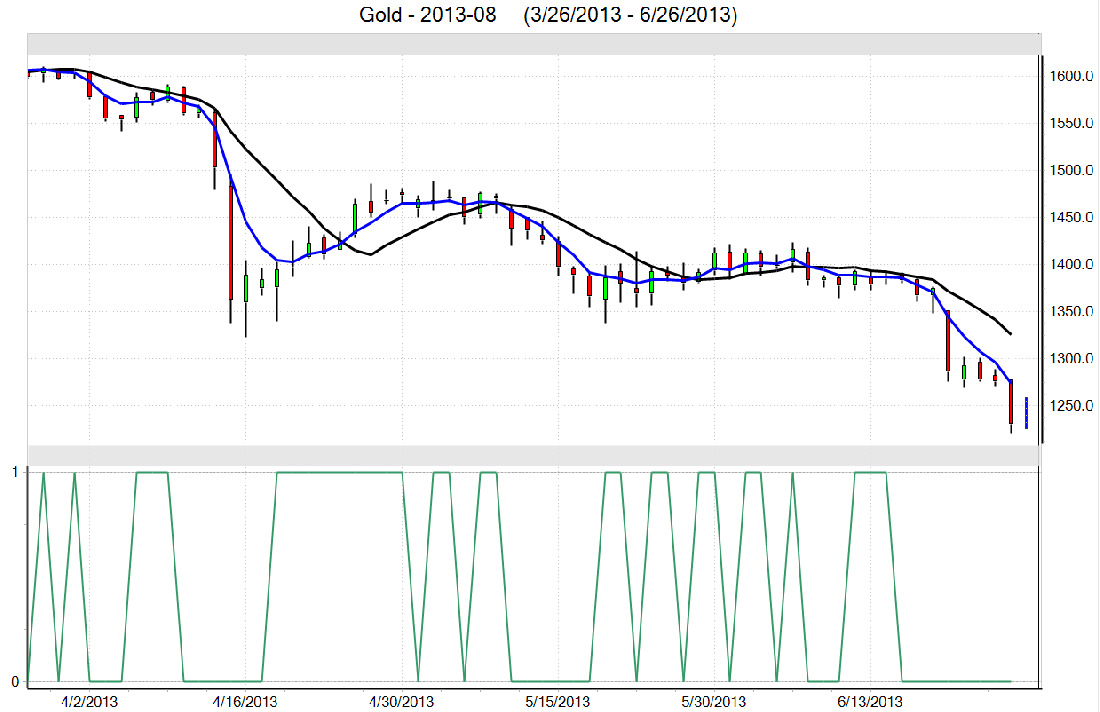Select the last large red candlestick at right

tap(1011, 402)
